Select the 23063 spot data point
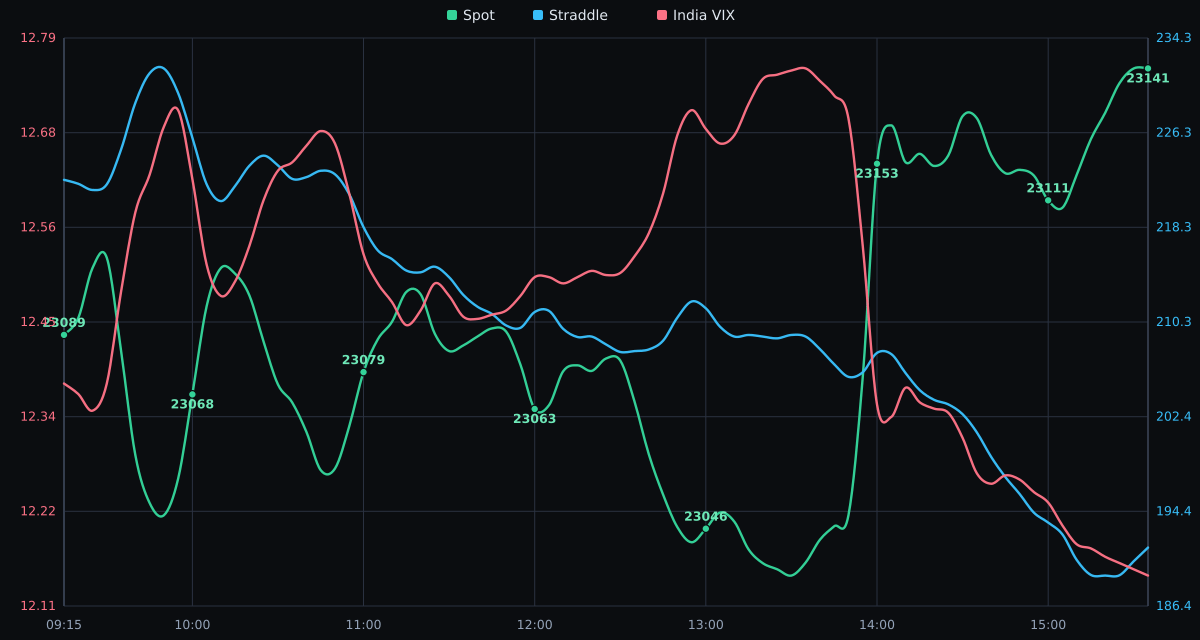Viewport: 1200px width, 640px height. coord(534,409)
